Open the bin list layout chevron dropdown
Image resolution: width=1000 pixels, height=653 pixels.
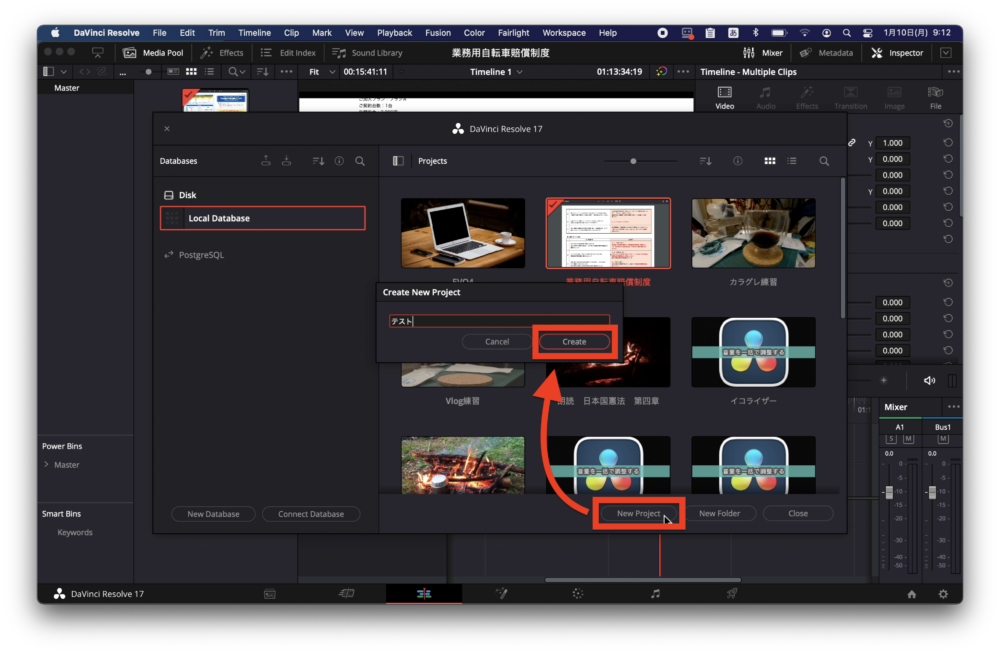[63, 72]
